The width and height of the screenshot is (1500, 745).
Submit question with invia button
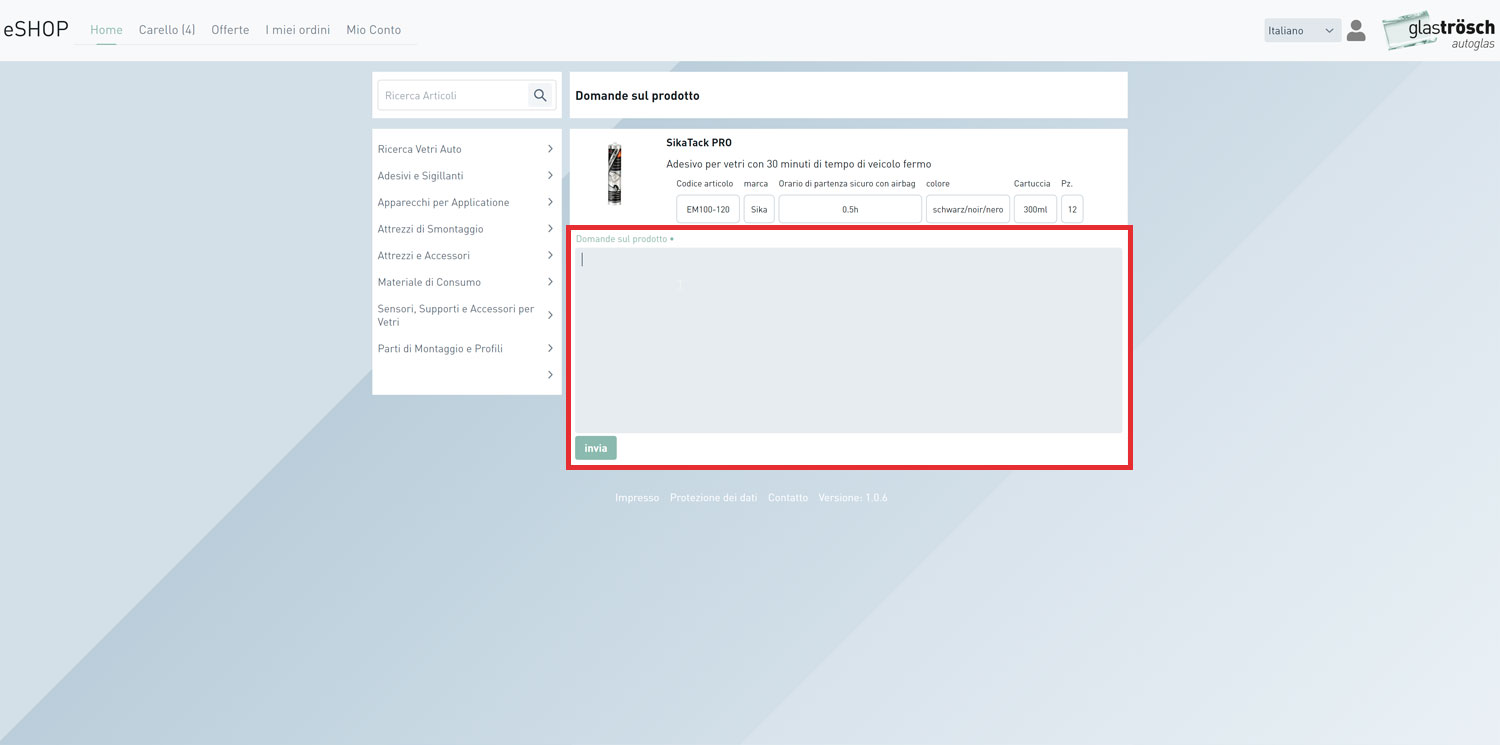point(596,448)
